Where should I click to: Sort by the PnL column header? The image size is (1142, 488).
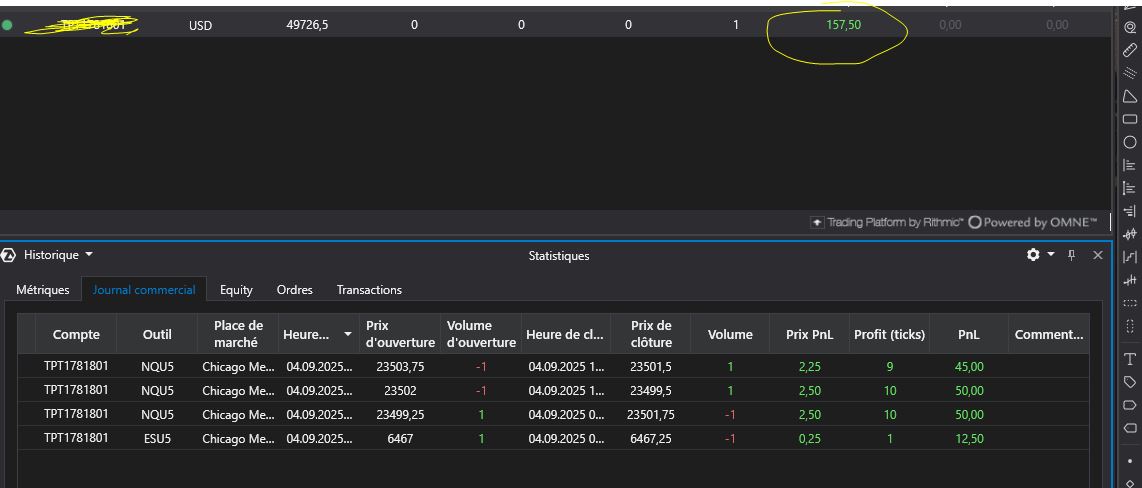(x=968, y=335)
